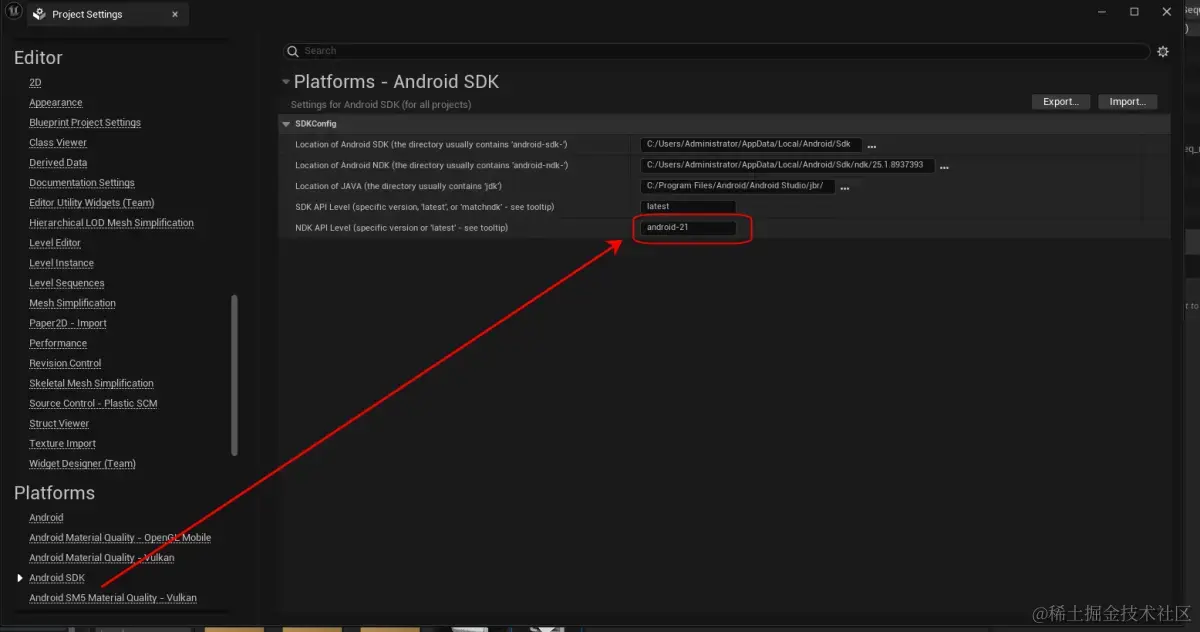Click the Editor section heading
Viewport: 1200px width, 632px height.
pyautogui.click(x=38, y=58)
